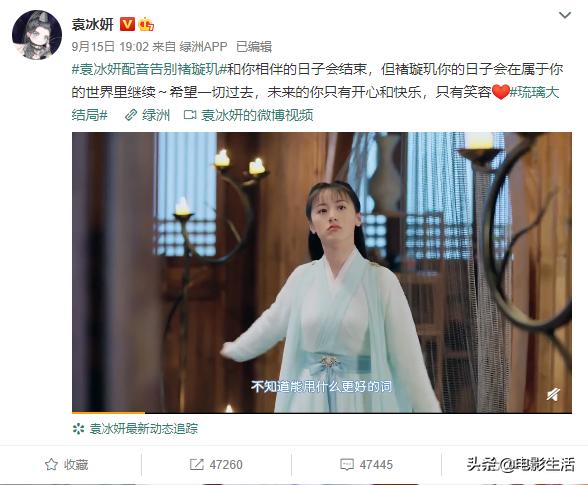Open hashtag #袁冰妍配音告别褚璇玑#
Screen dimensions: 588x485
pyautogui.click(x=149, y=69)
